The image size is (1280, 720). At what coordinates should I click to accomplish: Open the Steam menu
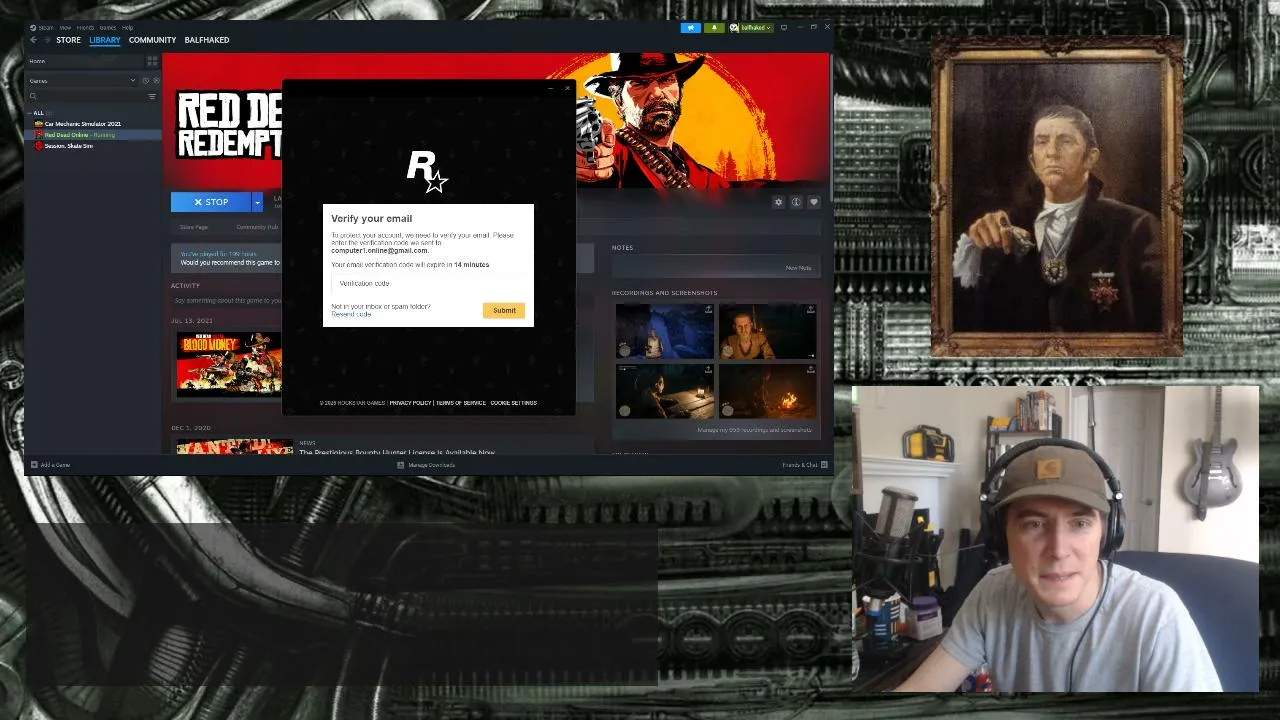(46, 27)
